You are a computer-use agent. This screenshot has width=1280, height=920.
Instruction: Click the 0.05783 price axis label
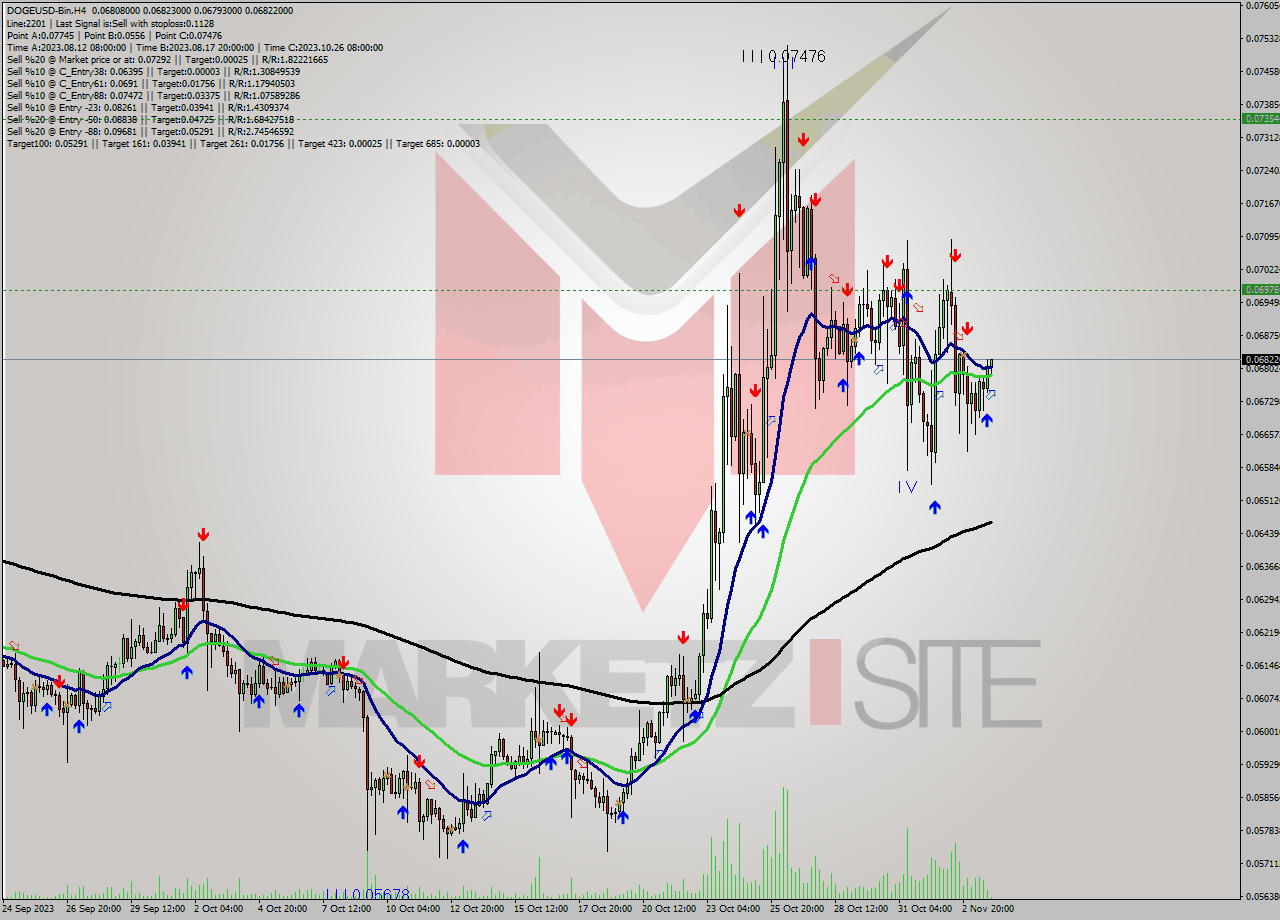click(x=1261, y=830)
